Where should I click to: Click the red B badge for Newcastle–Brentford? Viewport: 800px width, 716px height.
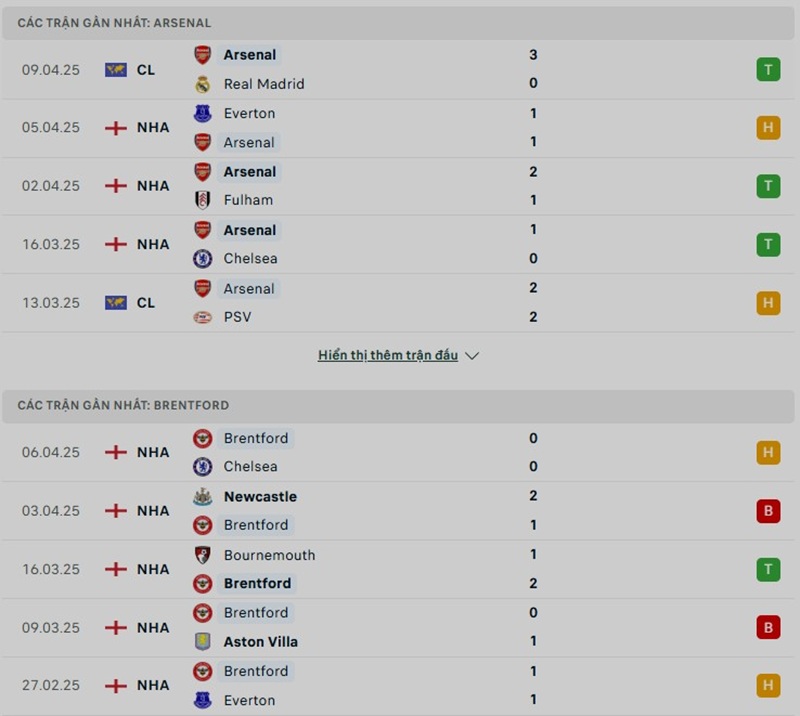[x=768, y=511]
